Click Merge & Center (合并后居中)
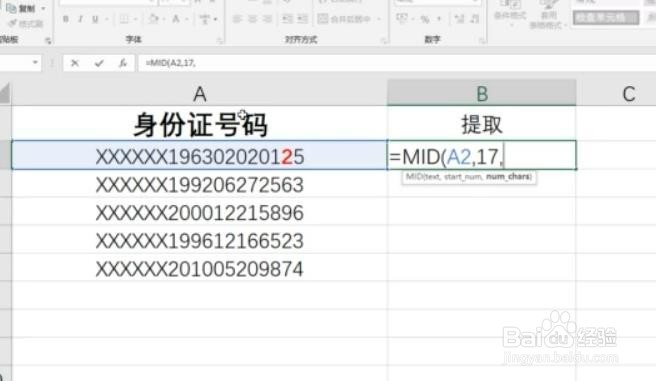The width and height of the screenshot is (656, 381). (345, 19)
